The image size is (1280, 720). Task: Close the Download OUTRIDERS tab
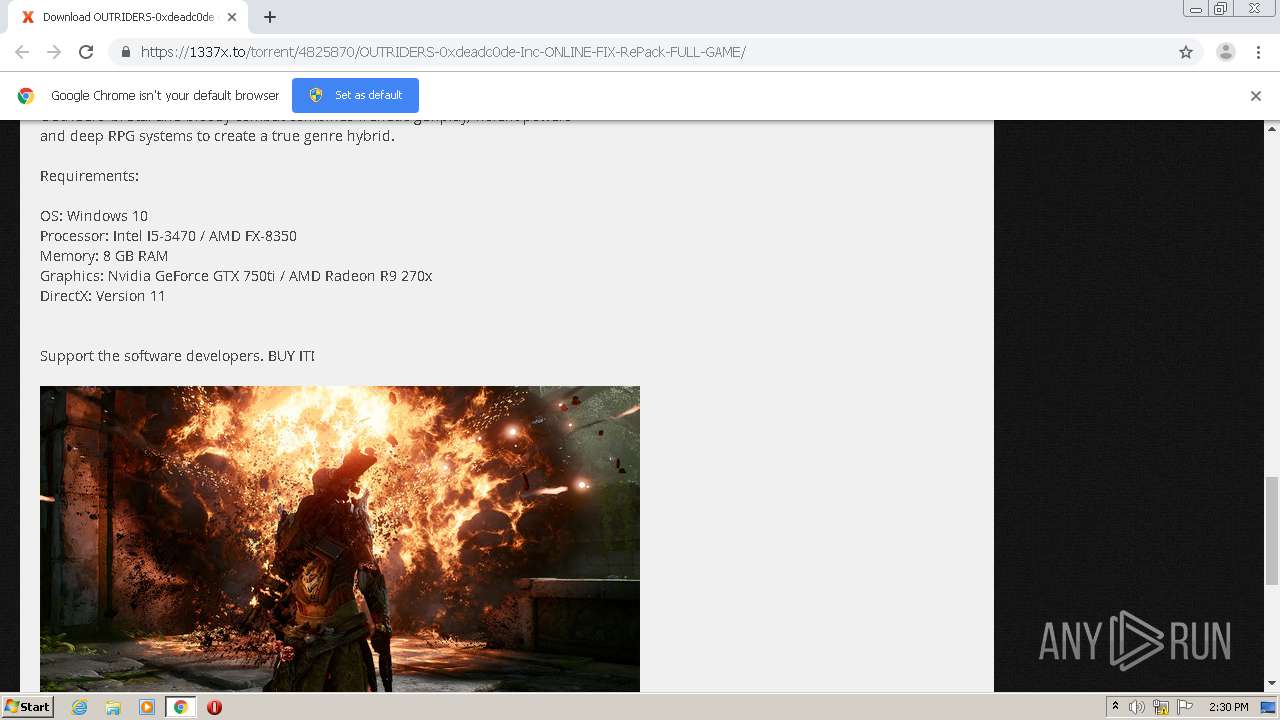[232, 17]
